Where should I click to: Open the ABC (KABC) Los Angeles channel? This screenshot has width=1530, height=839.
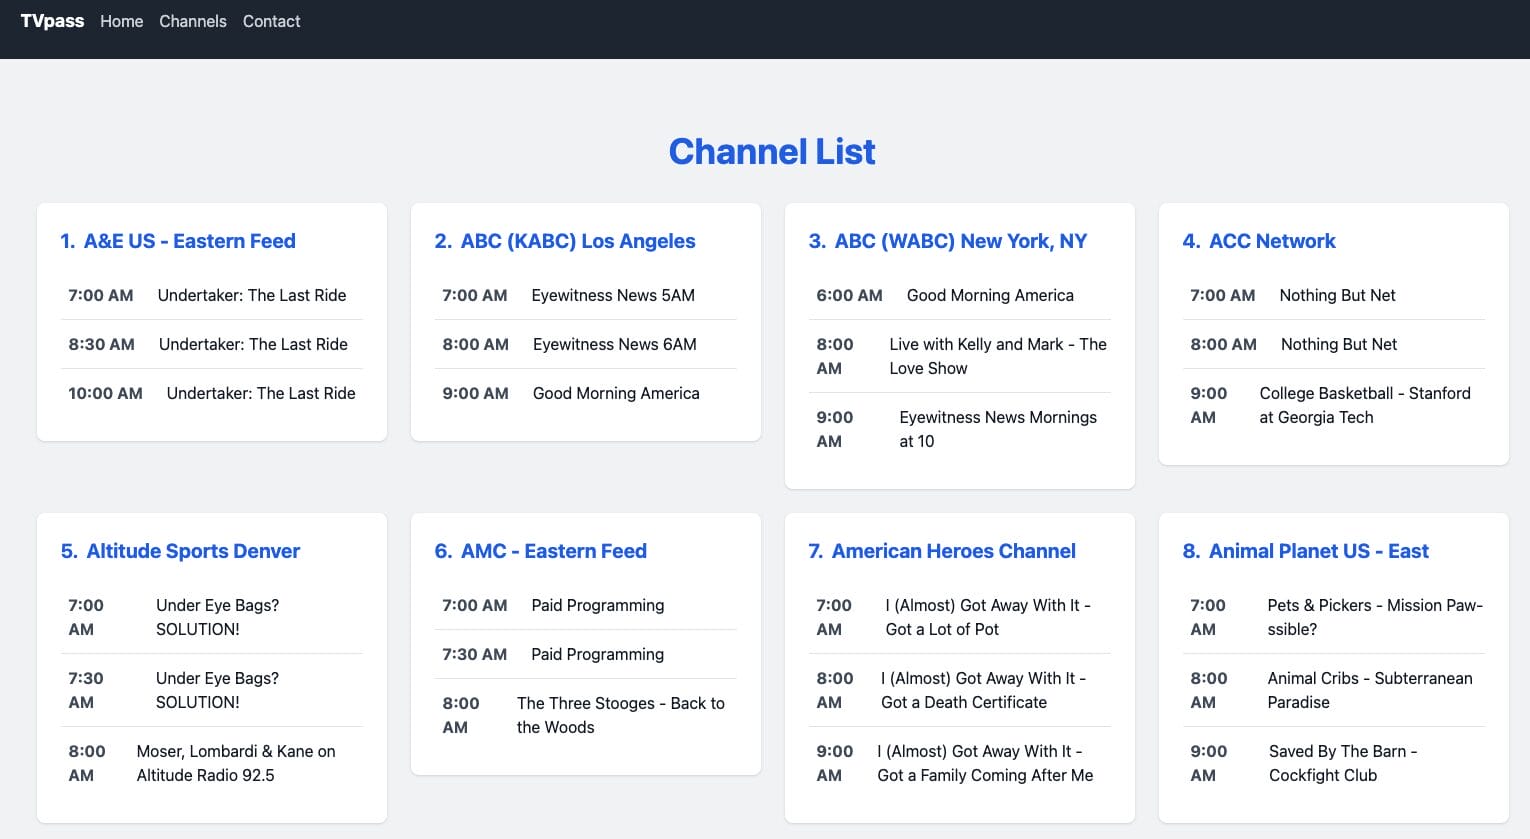click(x=565, y=241)
